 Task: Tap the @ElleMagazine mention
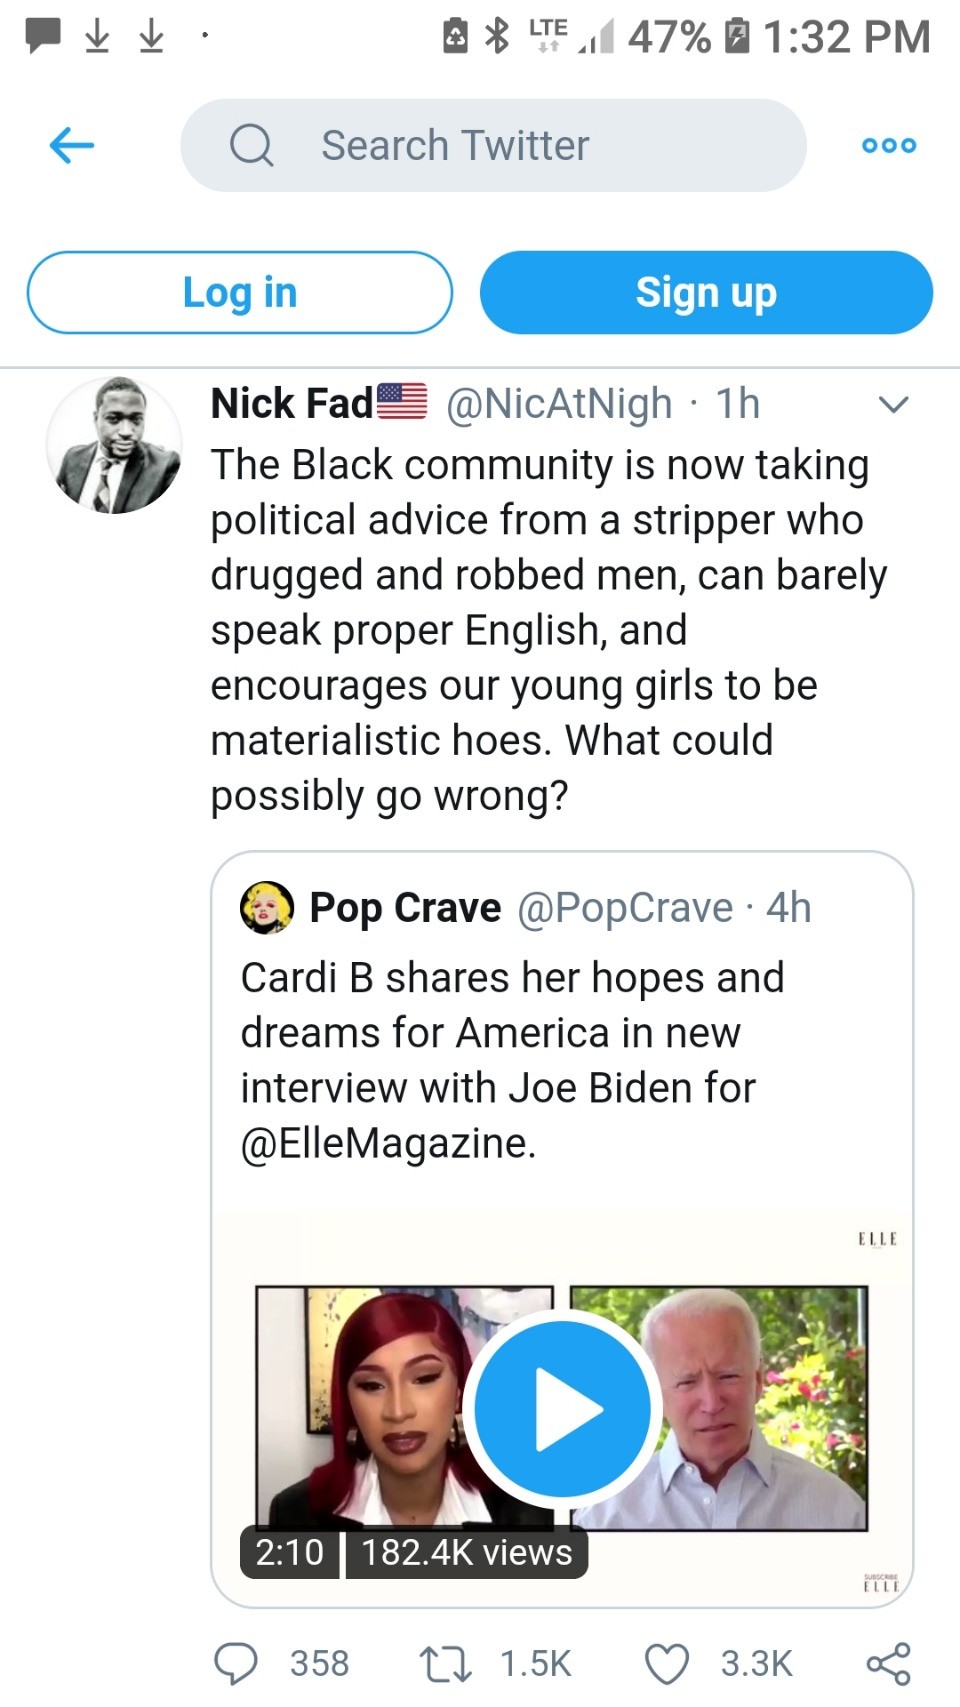click(388, 1143)
